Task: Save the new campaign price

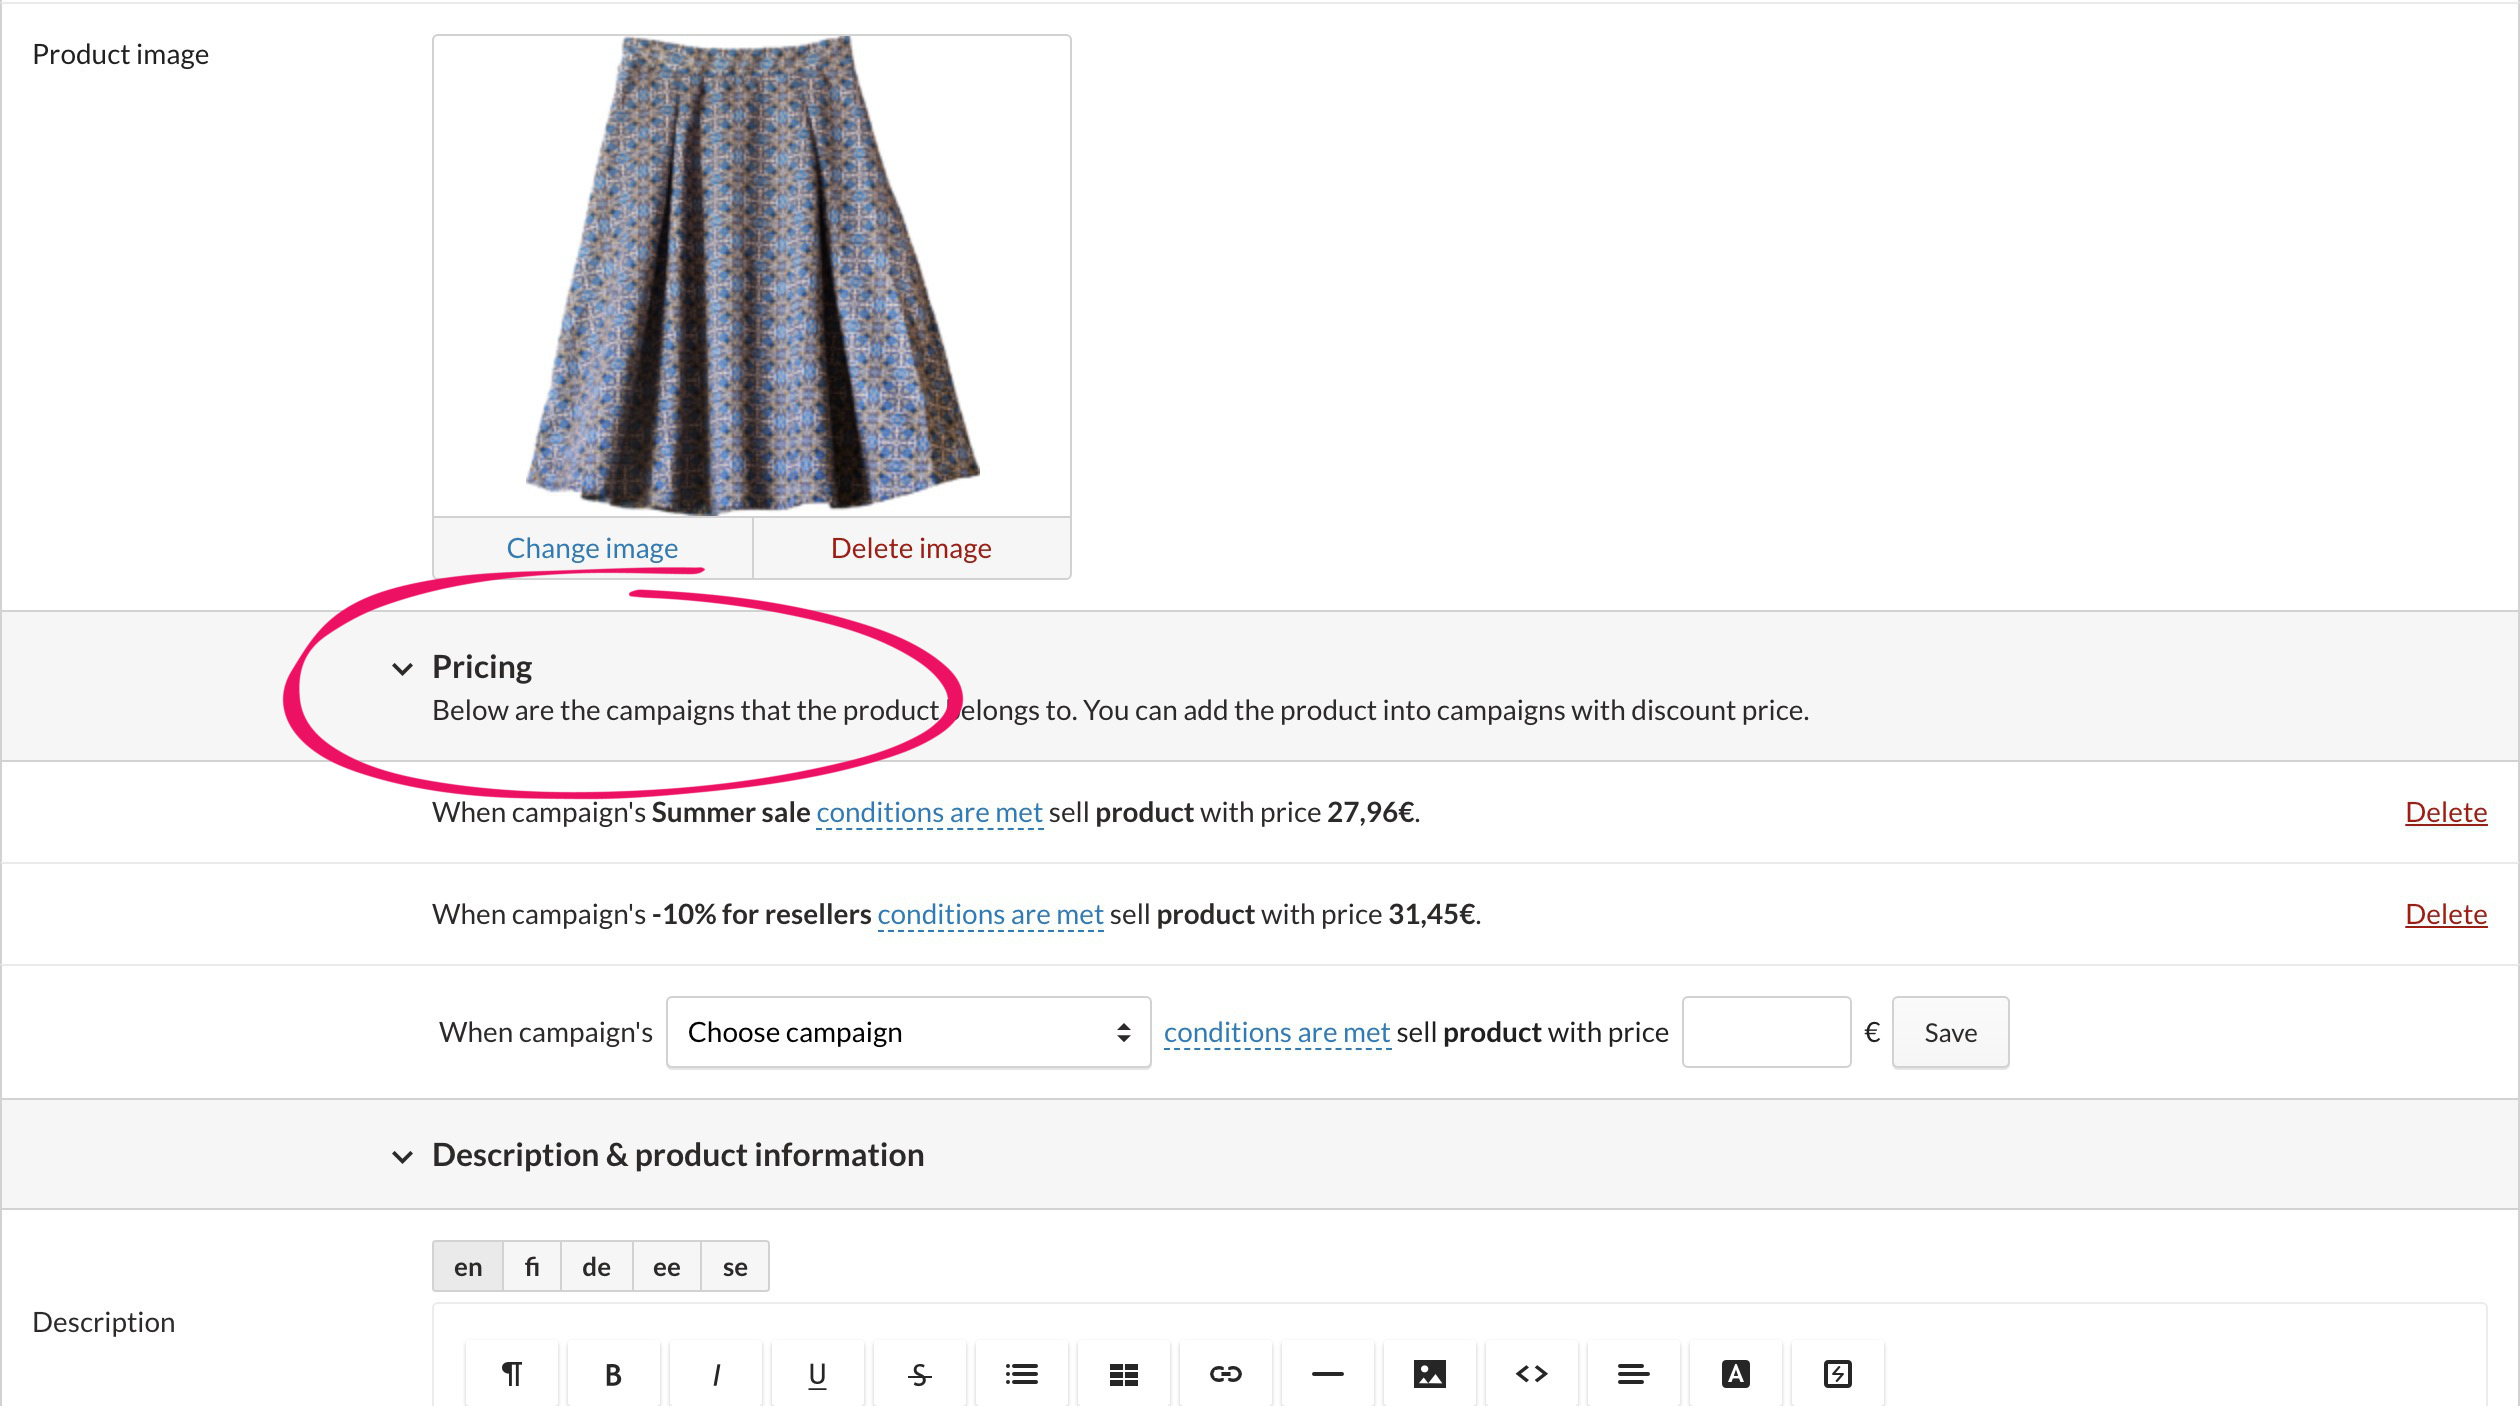Action: (x=1950, y=1032)
